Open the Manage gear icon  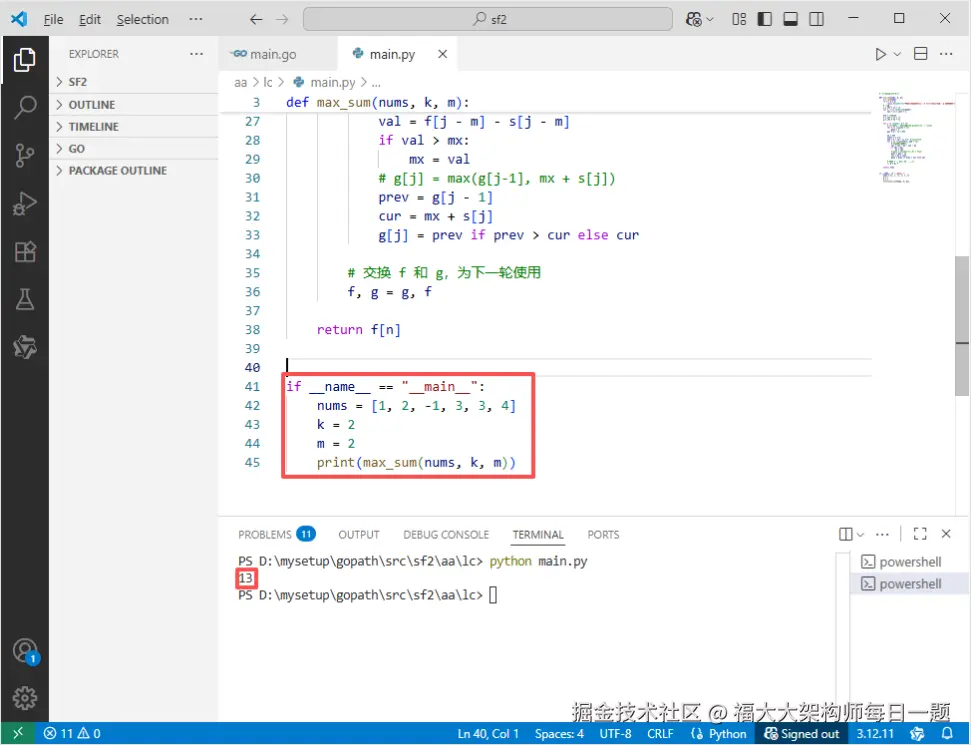point(25,698)
